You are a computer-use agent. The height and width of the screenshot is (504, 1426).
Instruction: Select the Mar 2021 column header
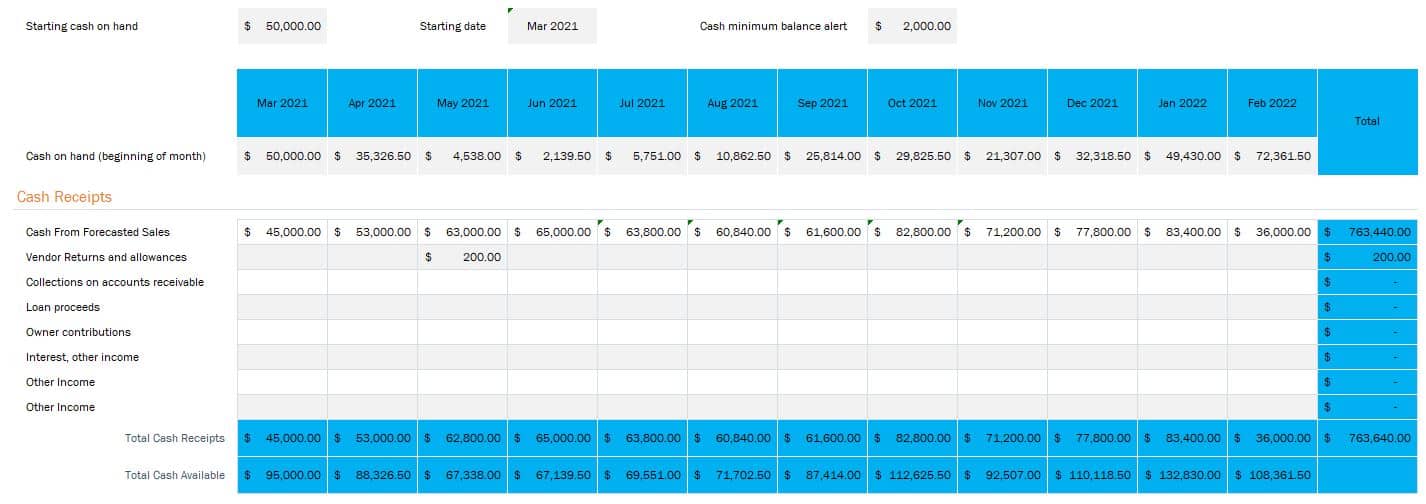click(x=282, y=103)
